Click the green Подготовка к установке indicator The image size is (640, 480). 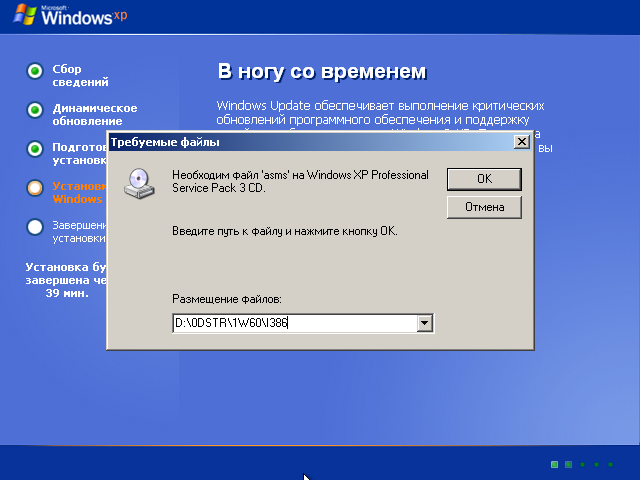(x=35, y=149)
